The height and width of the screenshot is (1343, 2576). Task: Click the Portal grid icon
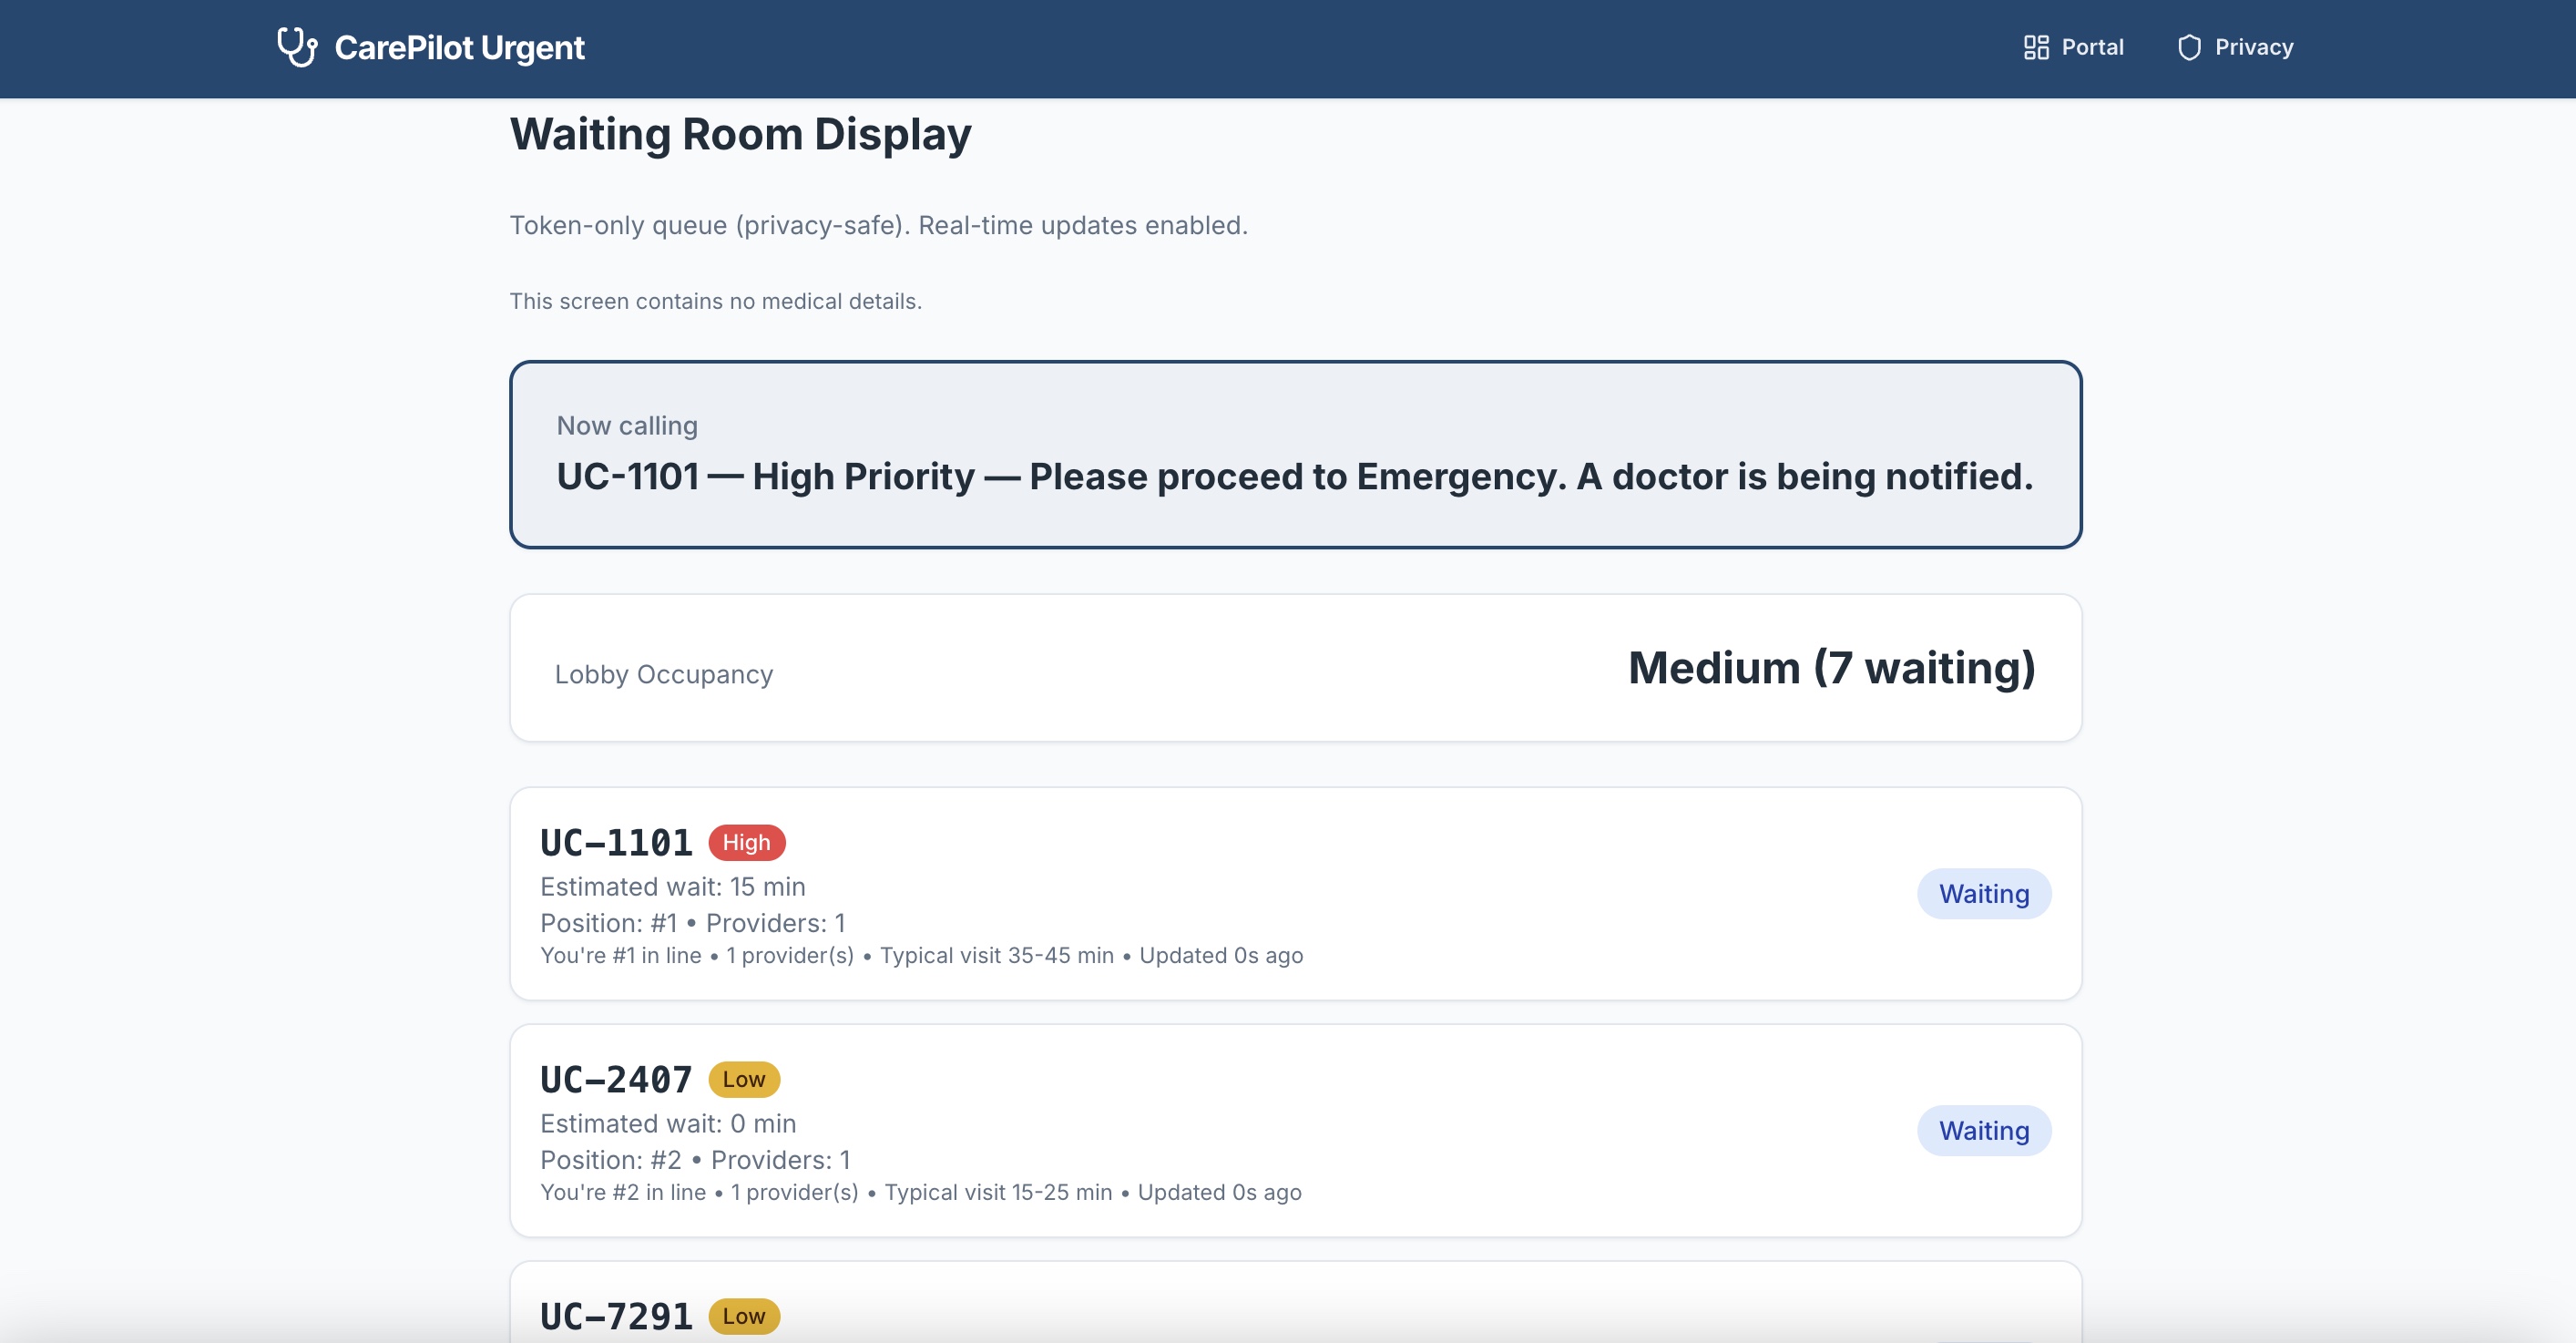pos(2035,47)
